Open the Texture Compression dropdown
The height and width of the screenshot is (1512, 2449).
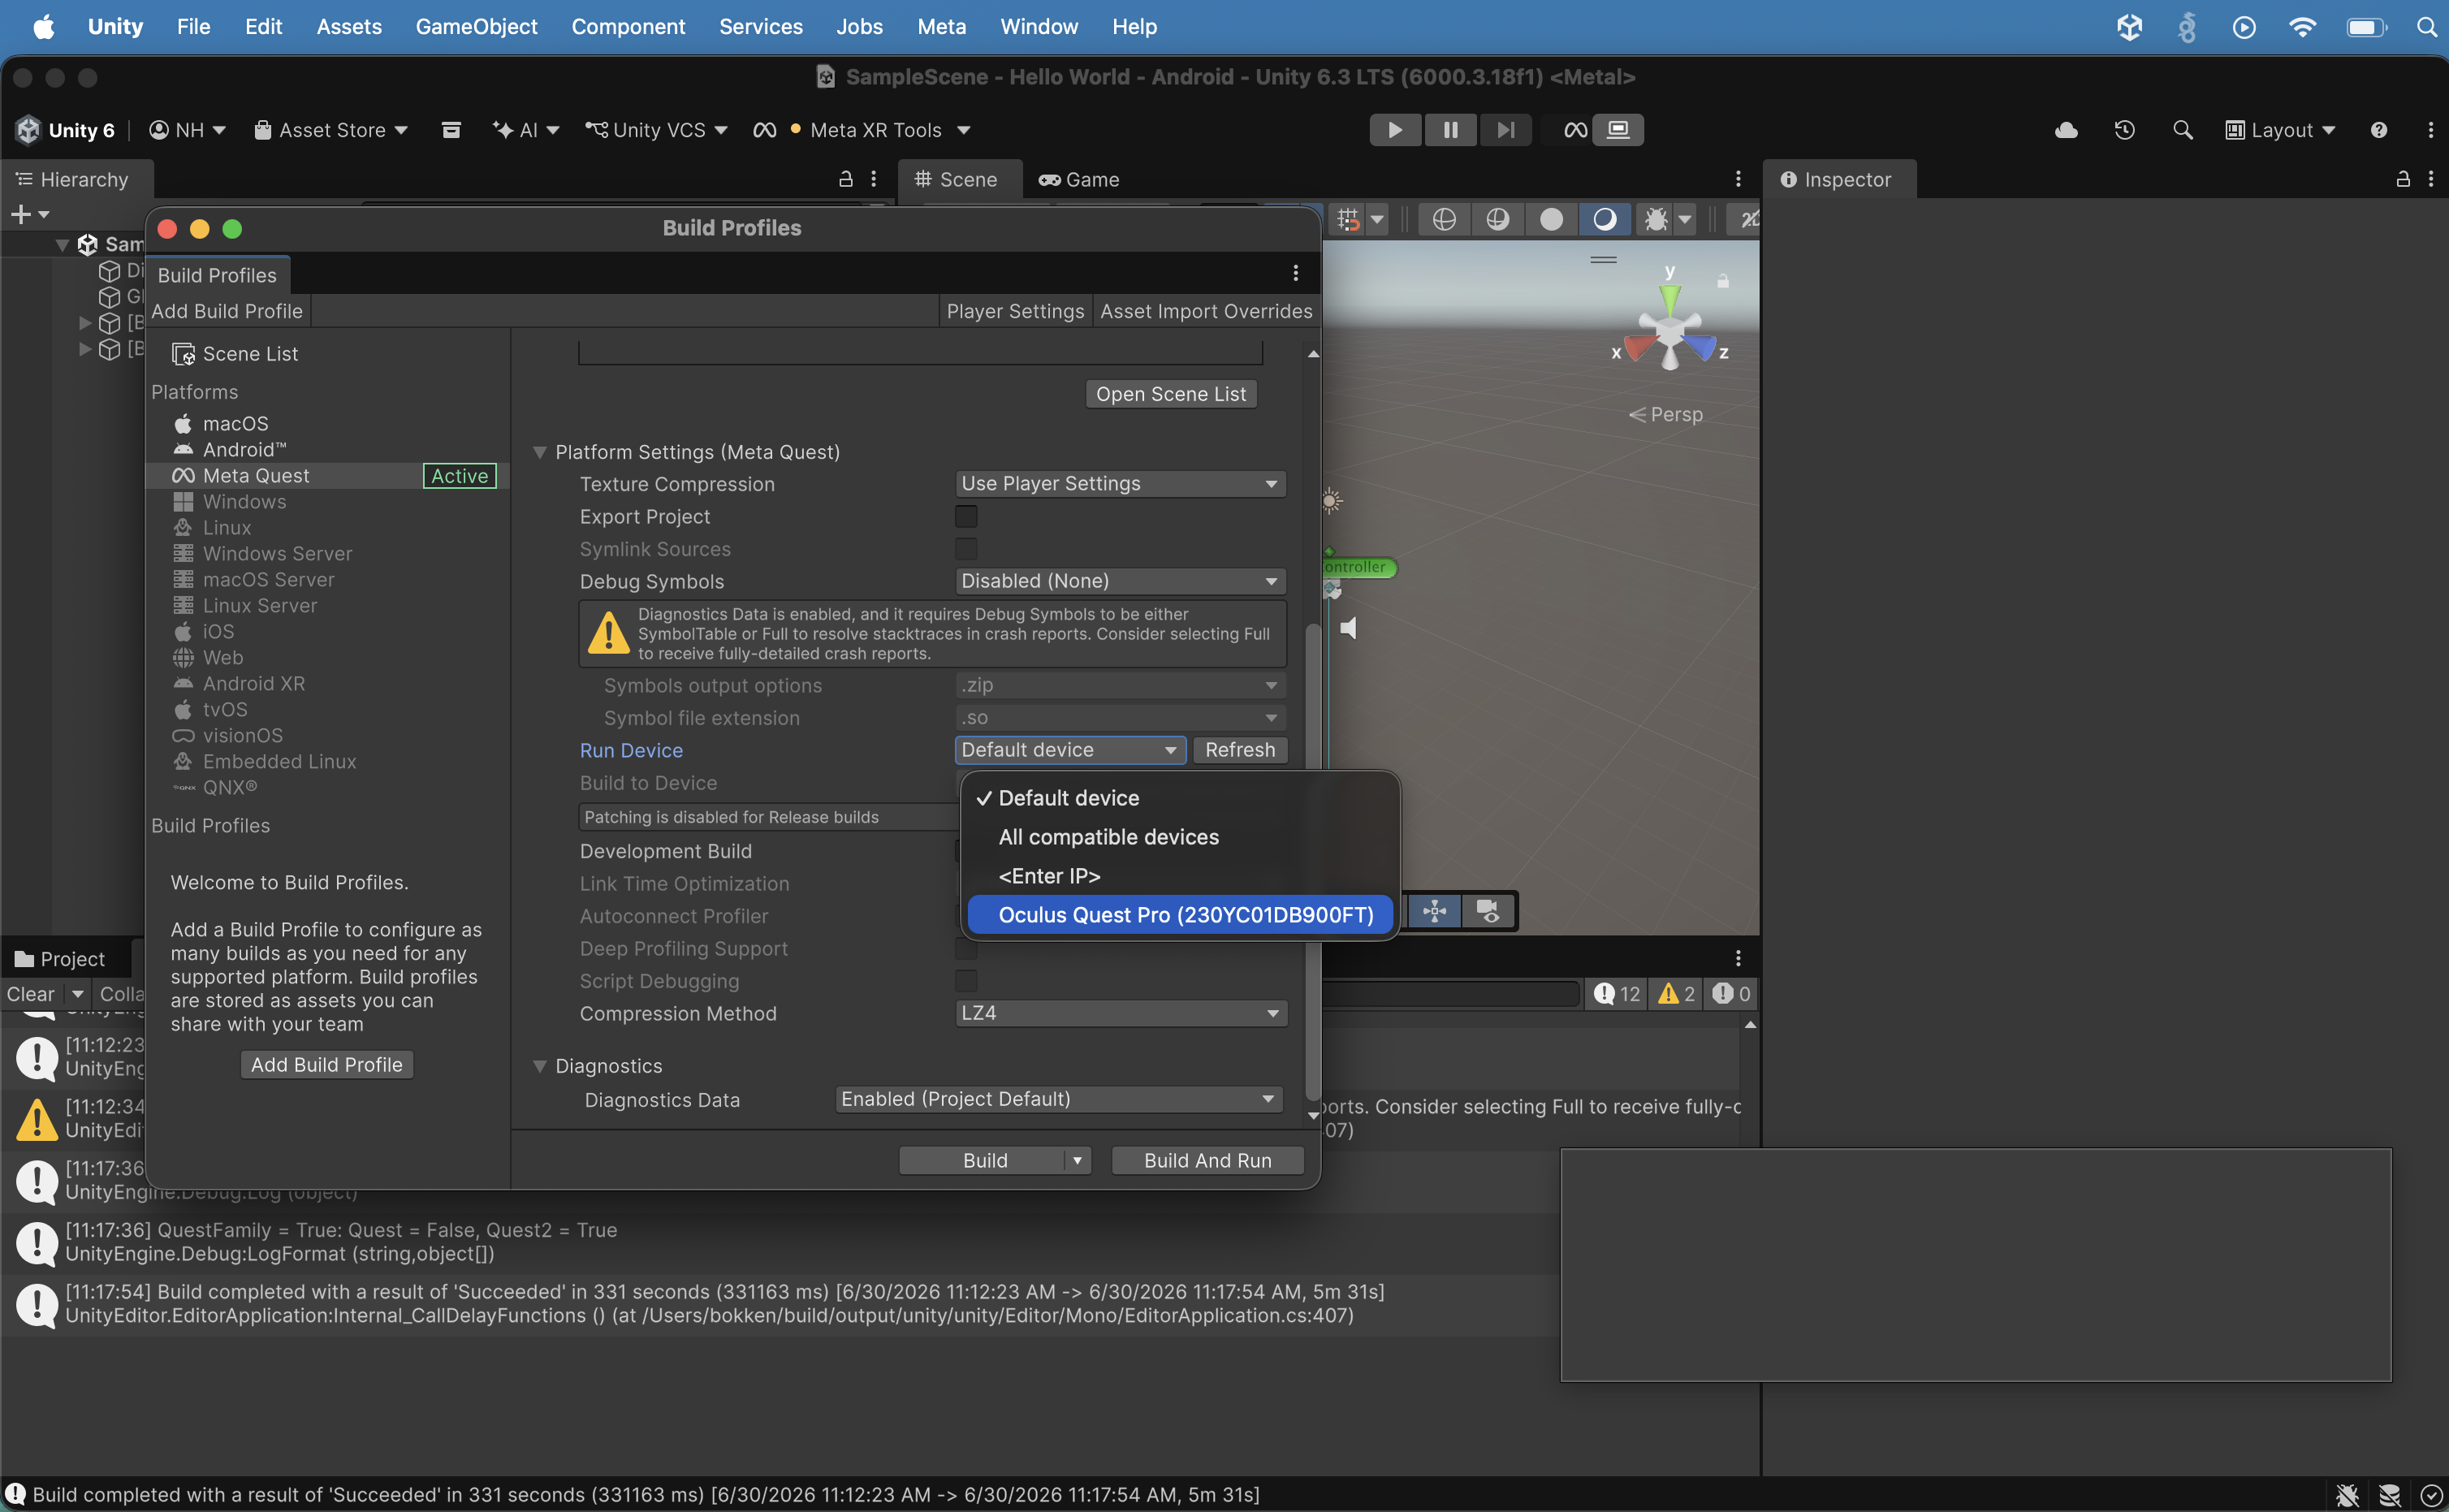1120,484
